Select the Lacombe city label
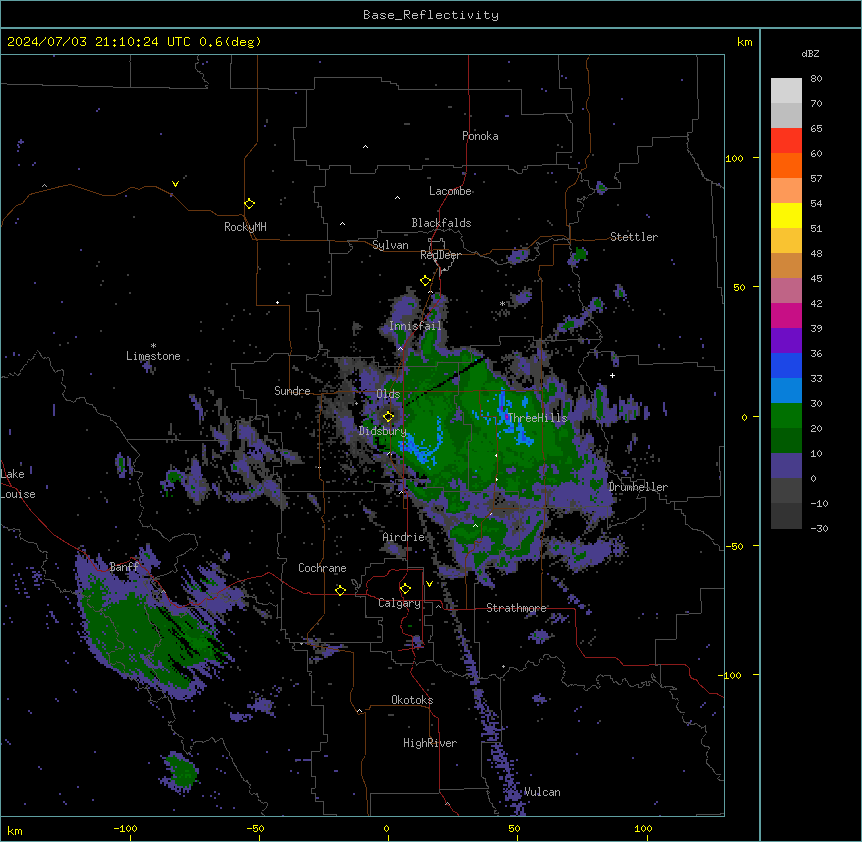 [x=450, y=191]
